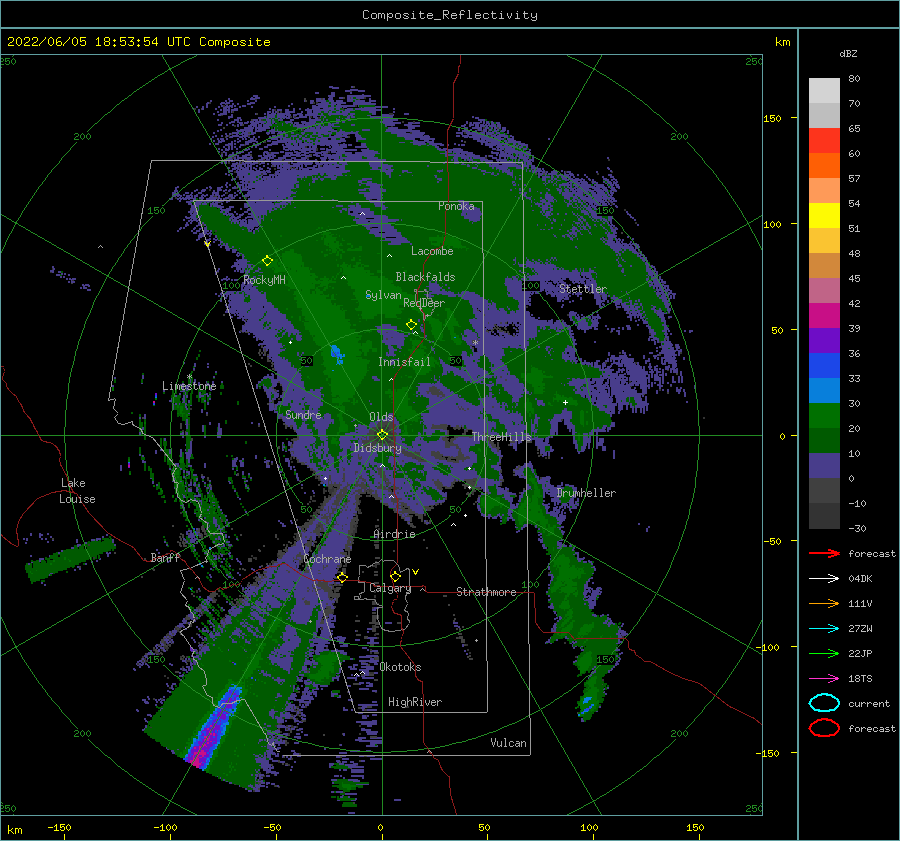The image size is (900, 841).
Task: Click the Banff label
Action: (x=165, y=557)
